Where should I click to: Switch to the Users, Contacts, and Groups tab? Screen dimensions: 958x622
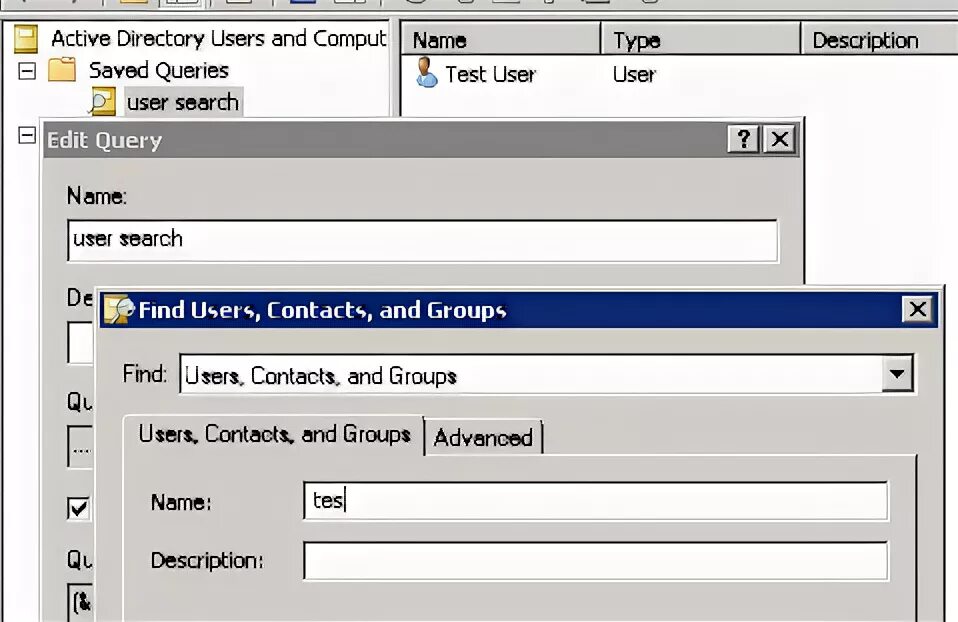pyautogui.click(x=274, y=434)
